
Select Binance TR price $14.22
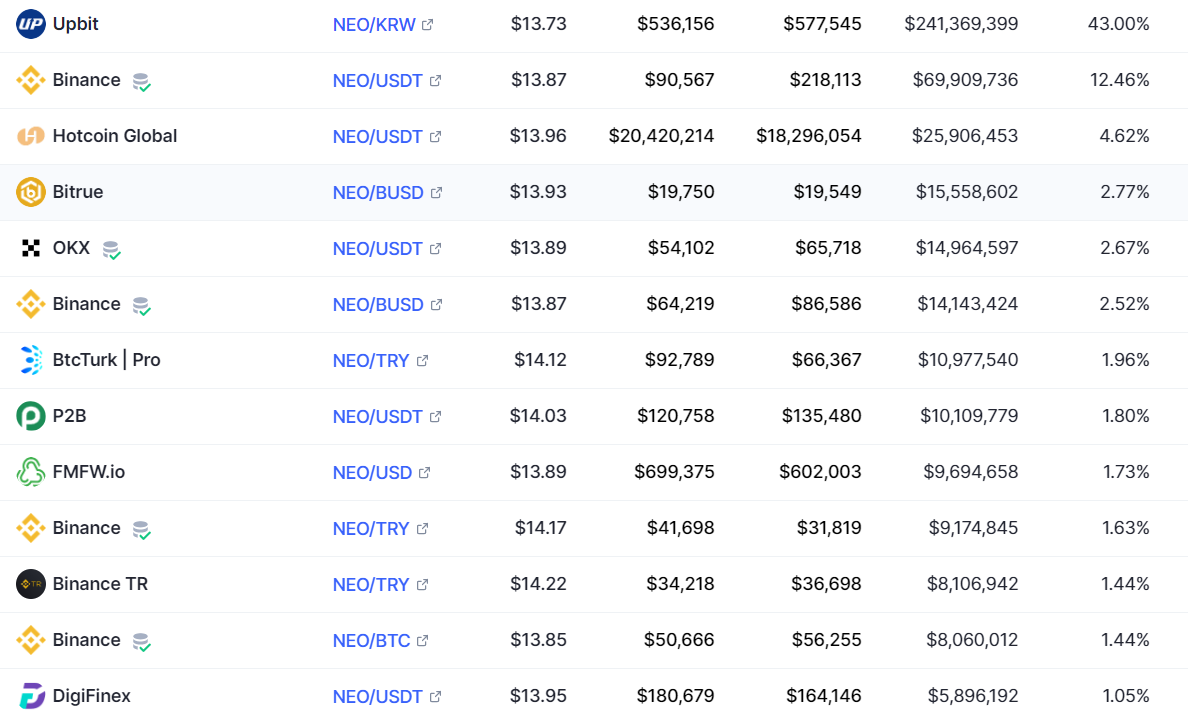[538, 585]
